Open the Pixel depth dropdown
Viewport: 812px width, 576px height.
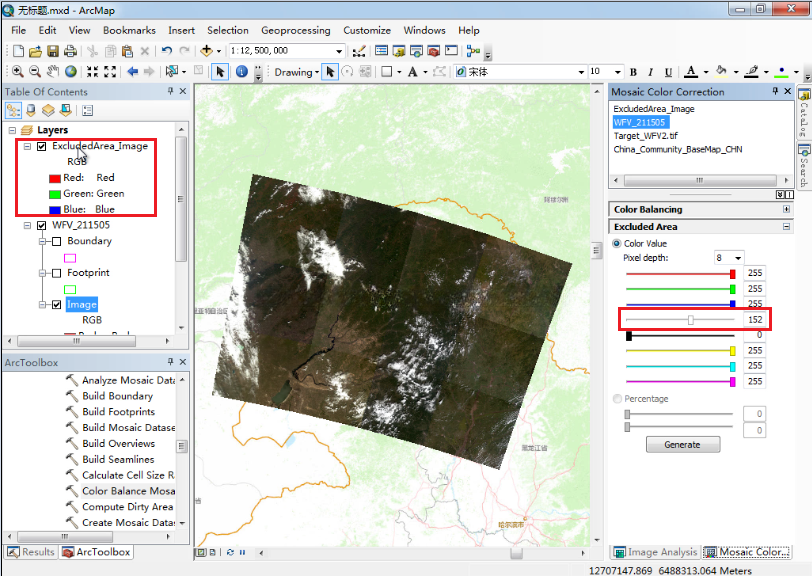[x=738, y=258]
